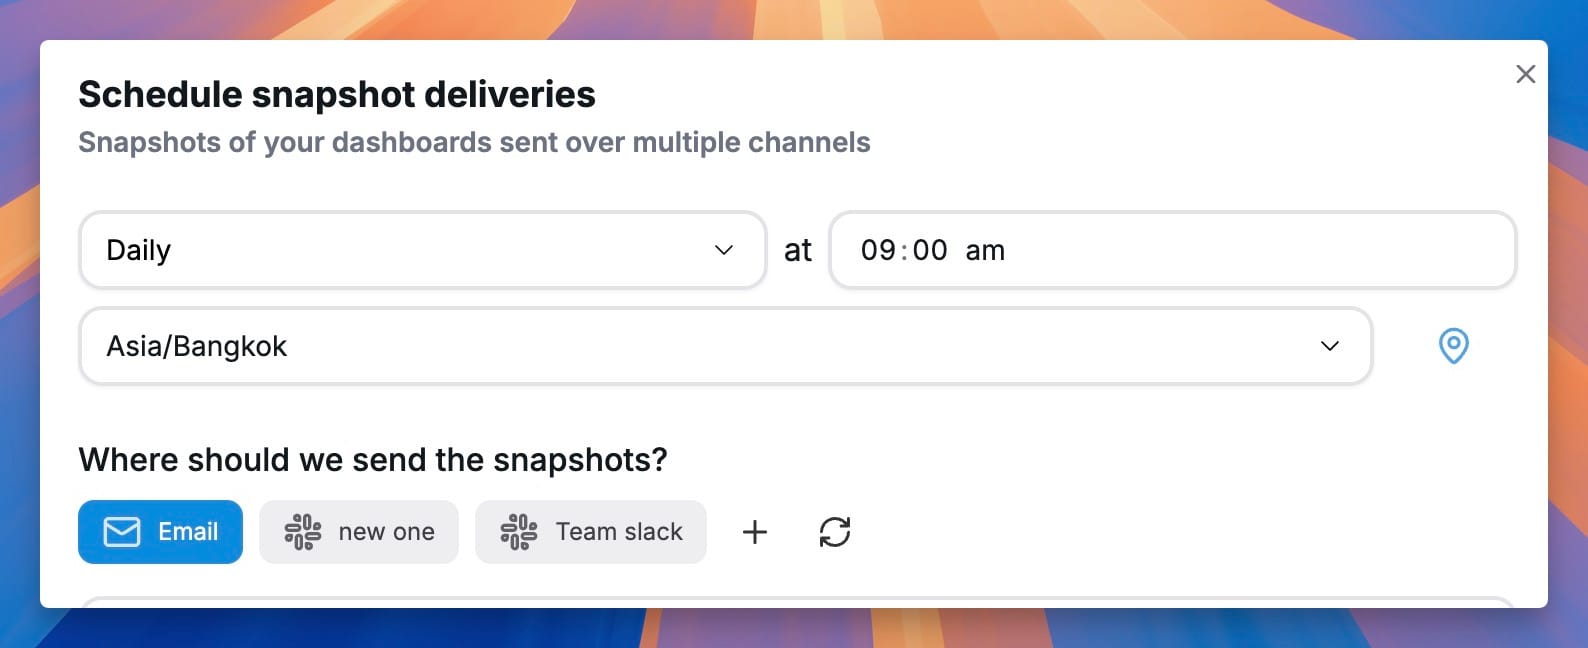This screenshot has width=1588, height=648.
Task: Click the "Schedule snapshot deliveries" title
Action: (337, 95)
